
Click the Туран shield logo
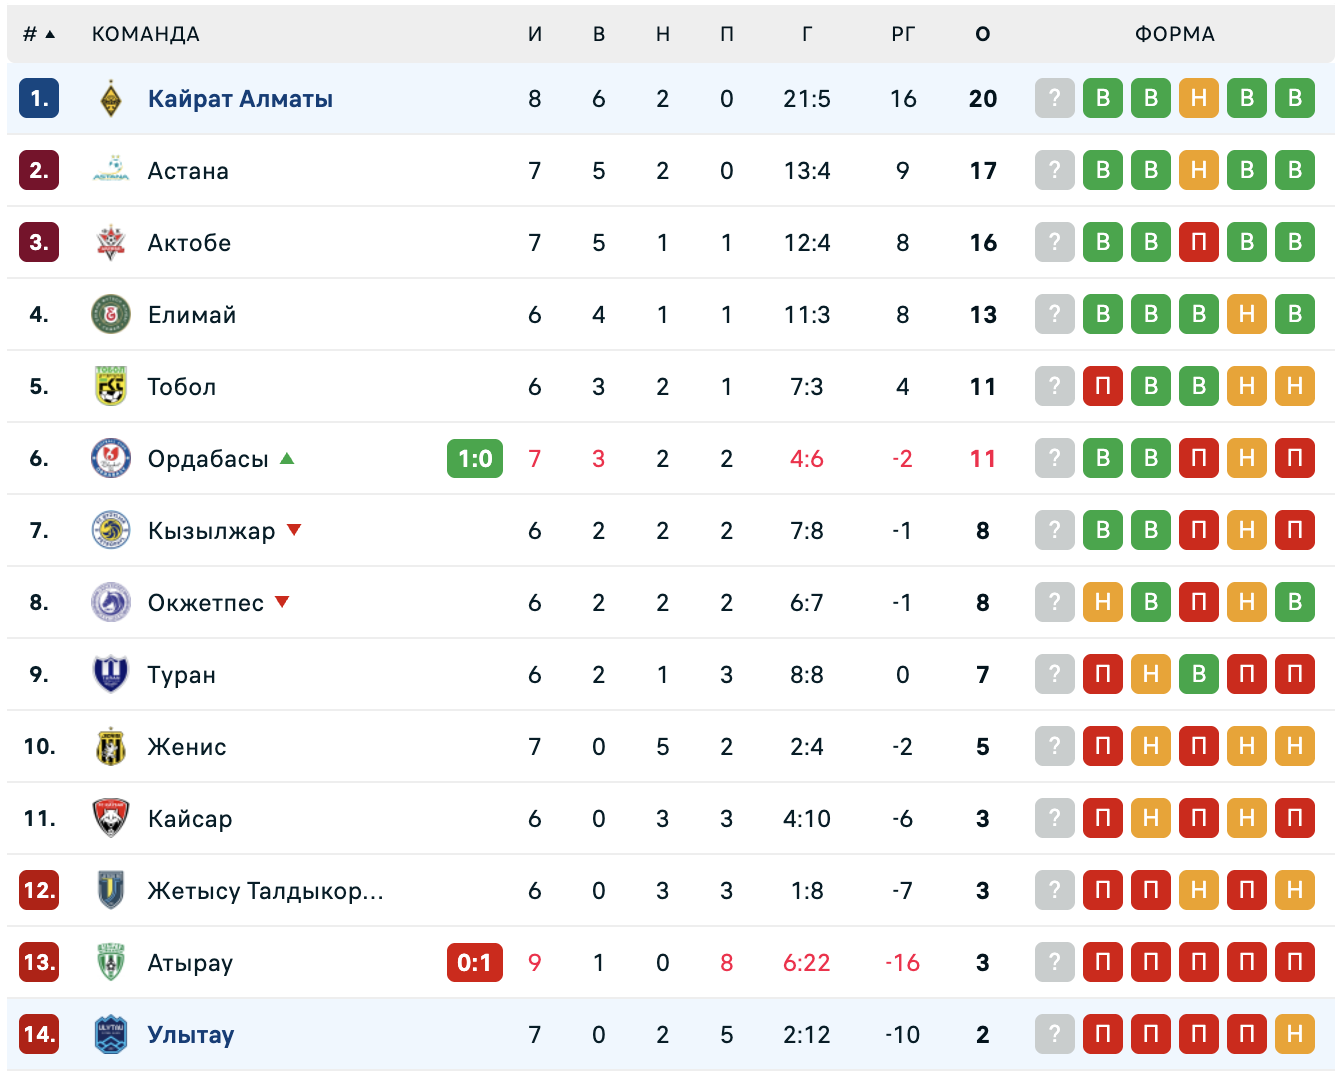click(x=111, y=674)
